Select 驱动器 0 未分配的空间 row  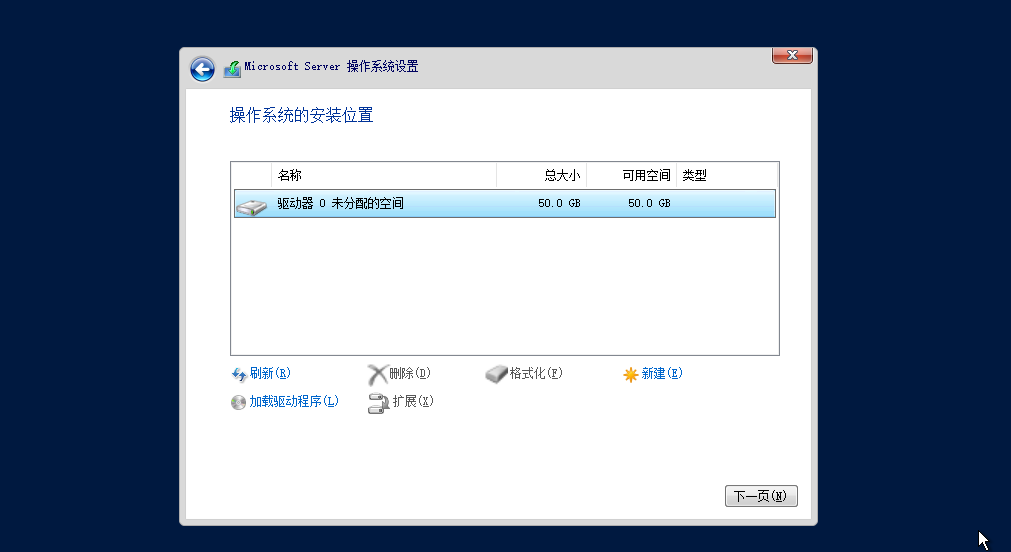pyautogui.click(x=505, y=204)
